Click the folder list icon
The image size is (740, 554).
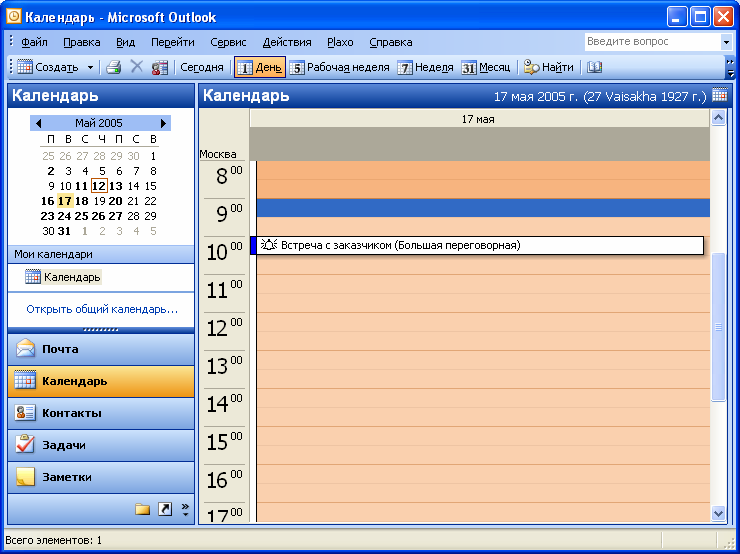pyautogui.click(x=143, y=509)
